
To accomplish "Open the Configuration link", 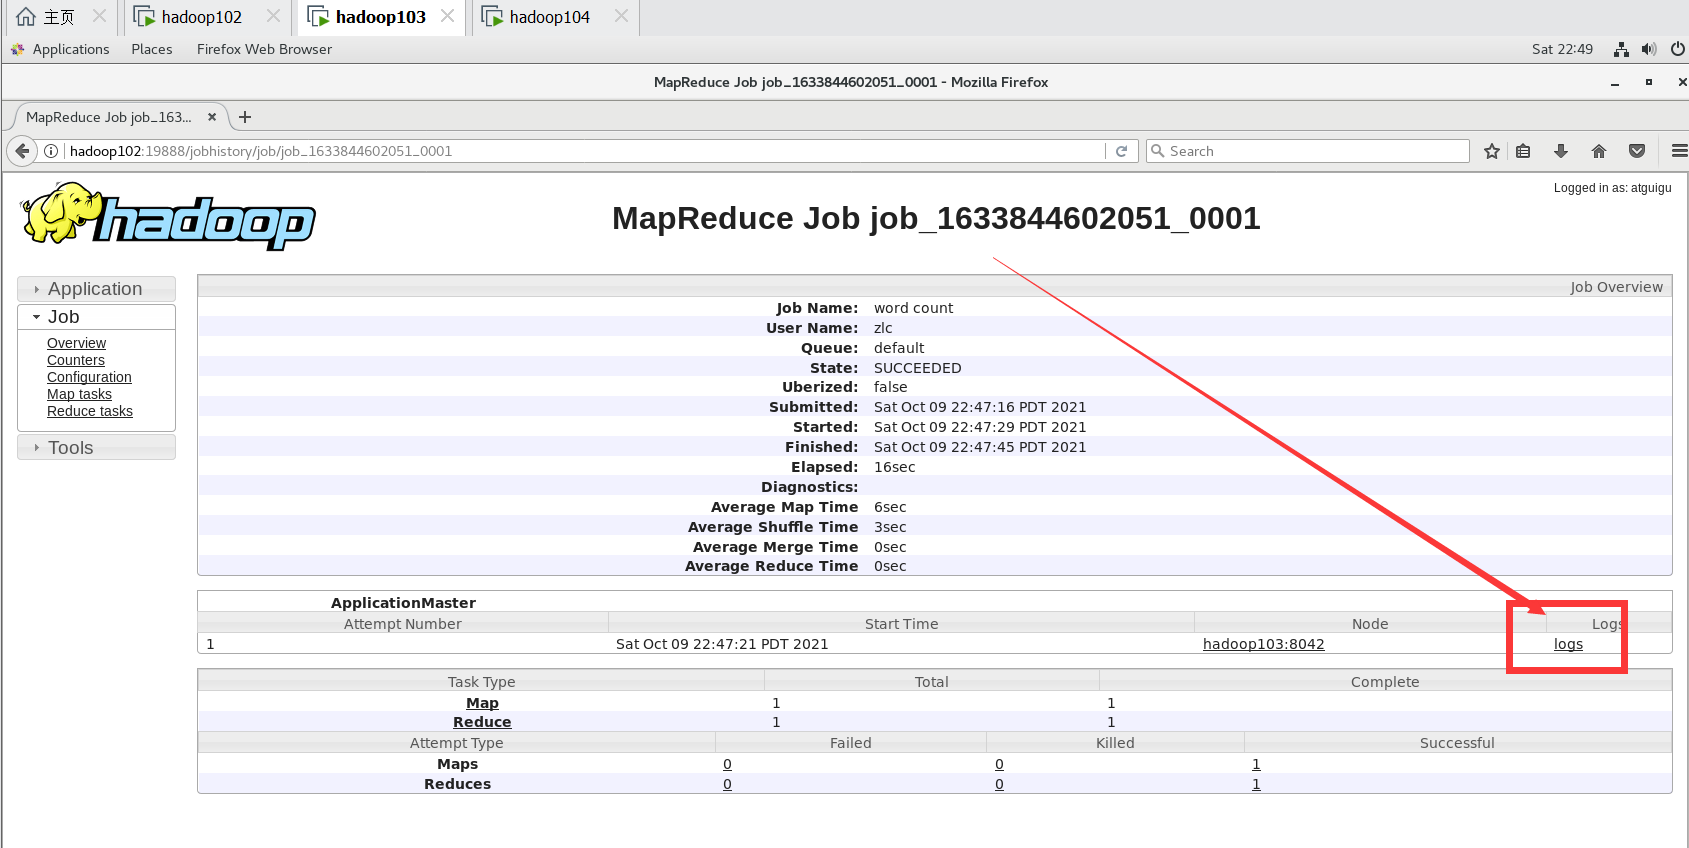I will click(89, 377).
